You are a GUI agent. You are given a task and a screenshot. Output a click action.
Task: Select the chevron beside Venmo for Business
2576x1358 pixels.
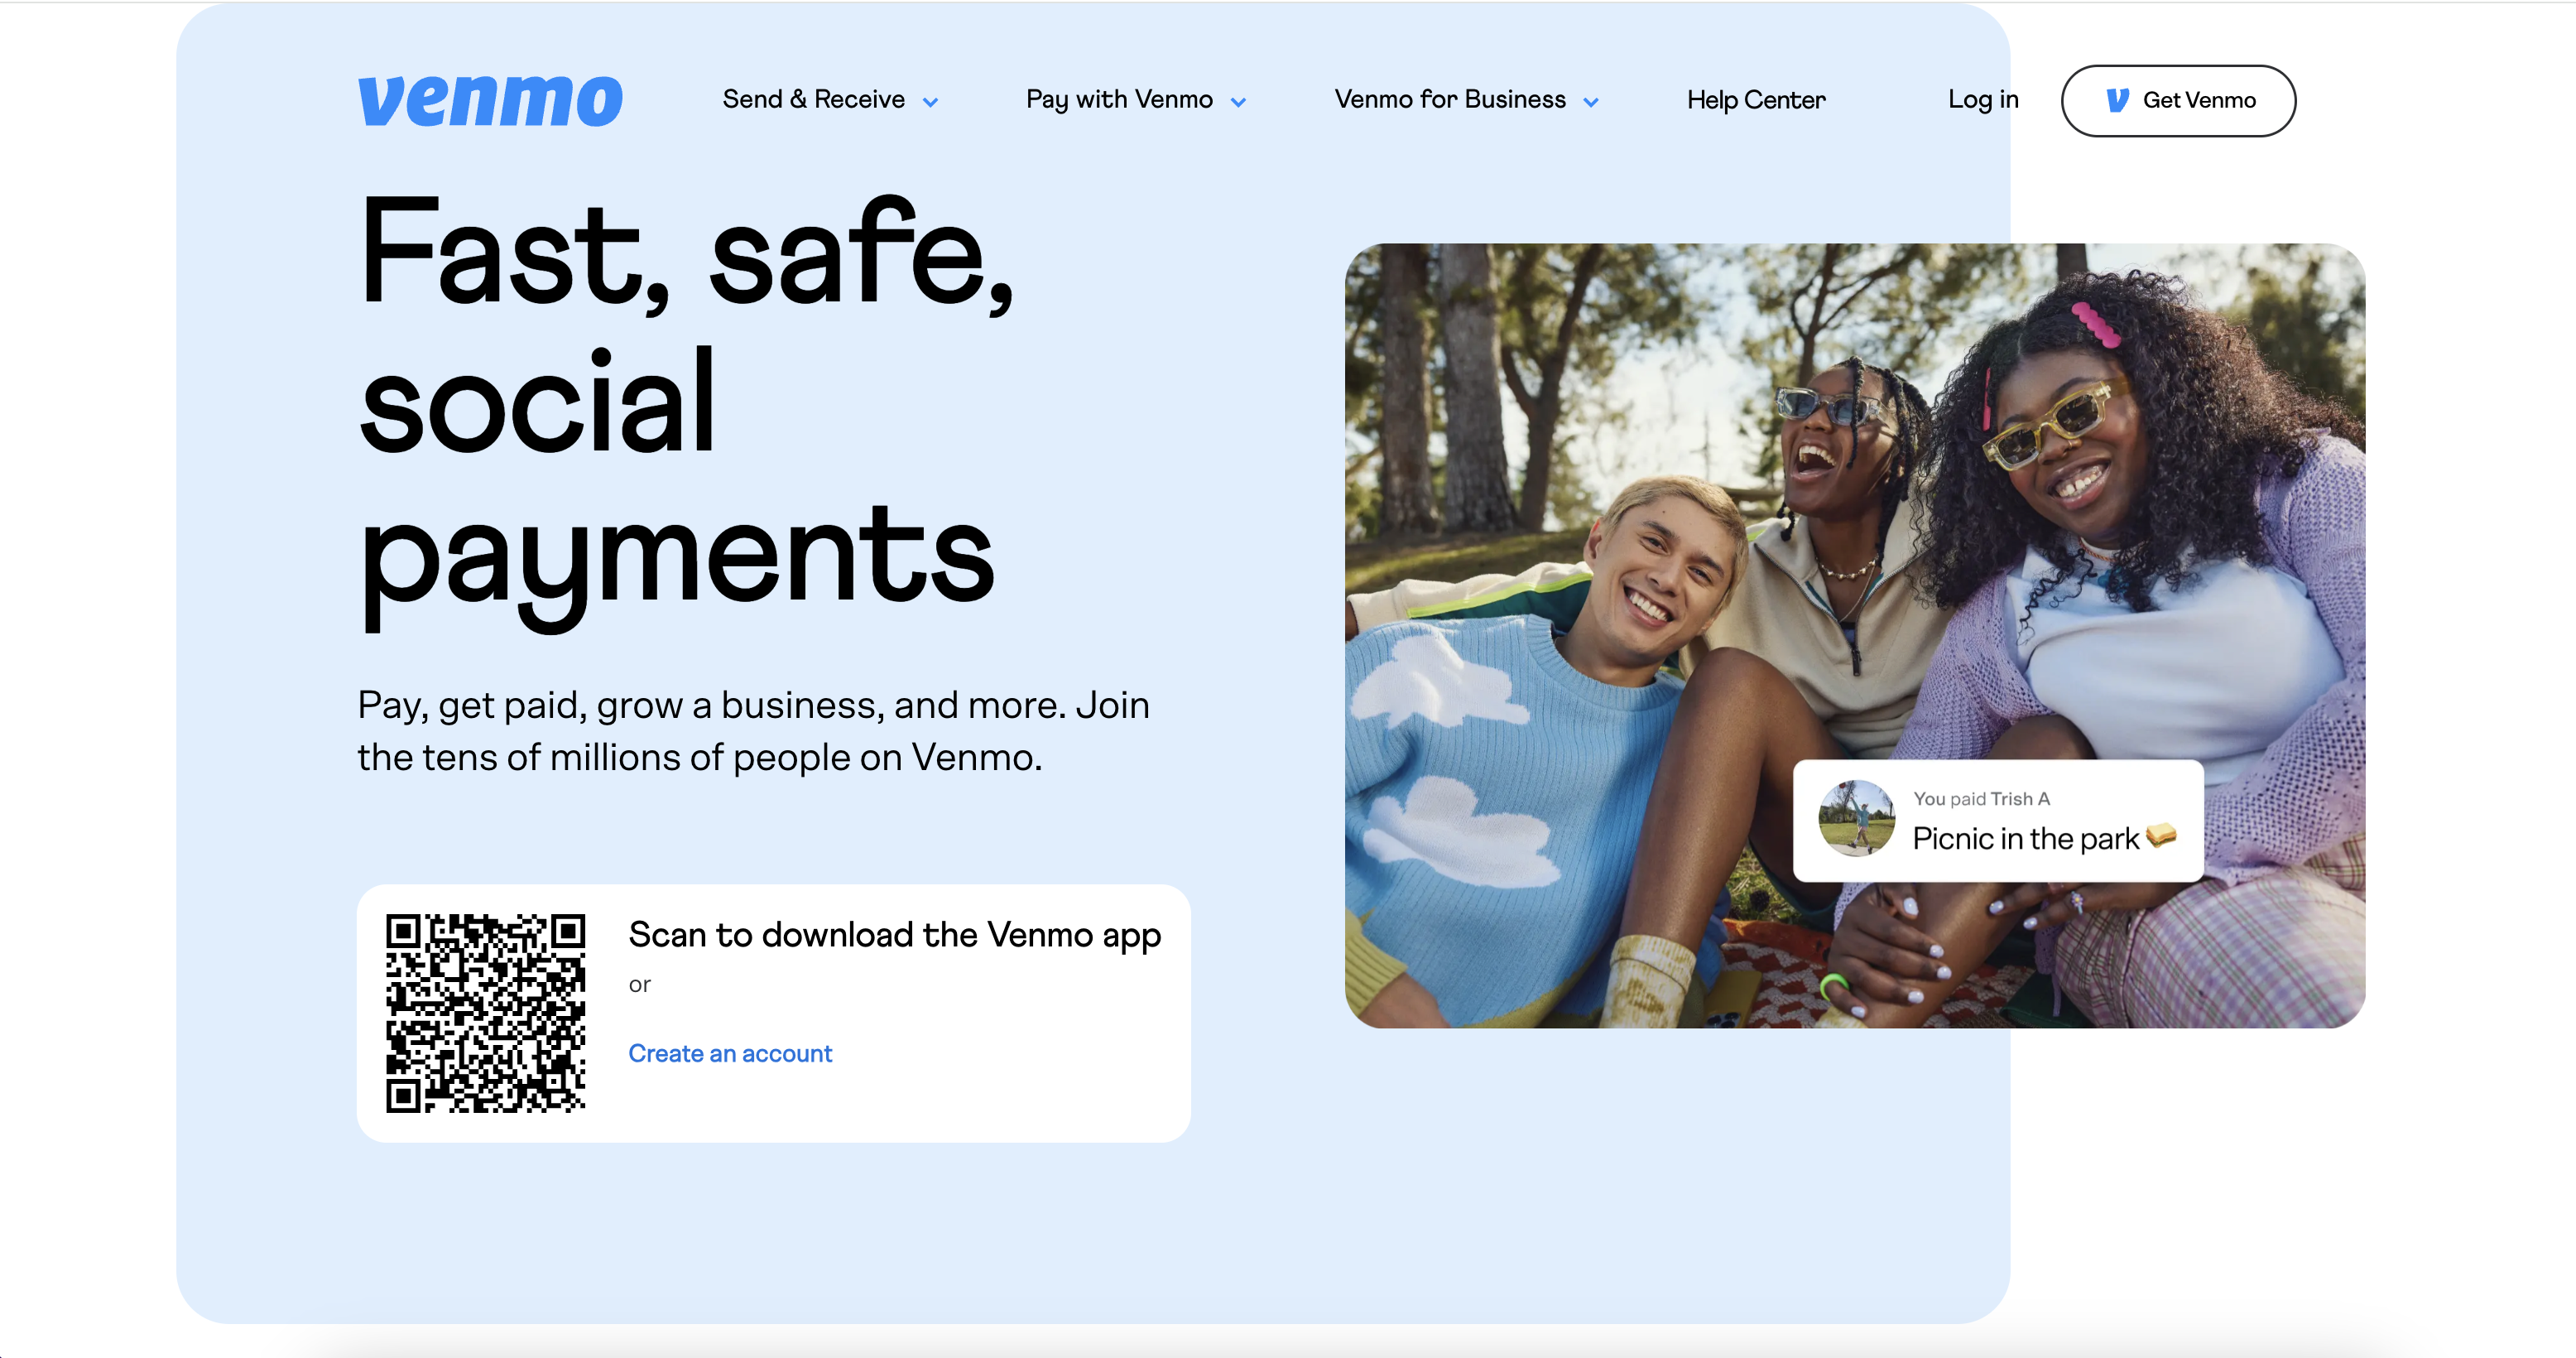coord(1592,101)
